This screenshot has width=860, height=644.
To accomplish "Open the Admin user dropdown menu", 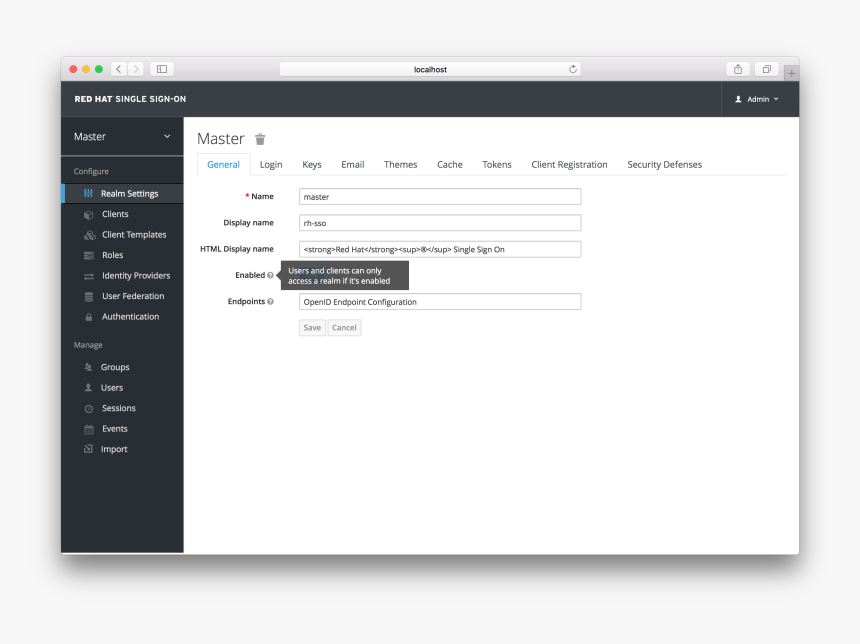I will tap(757, 99).
